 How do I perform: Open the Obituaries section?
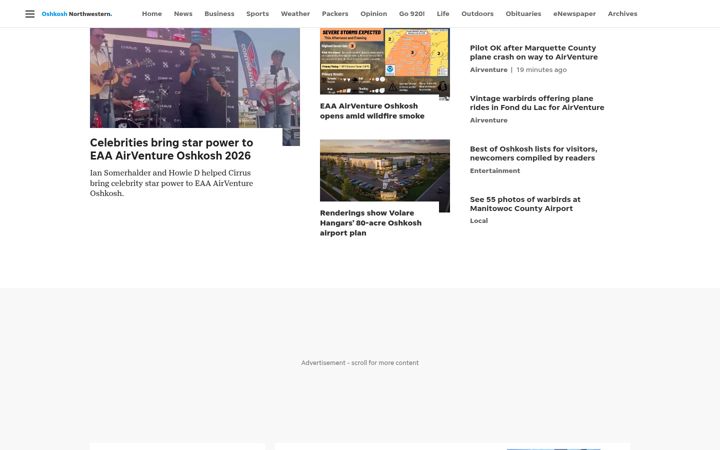(x=523, y=14)
